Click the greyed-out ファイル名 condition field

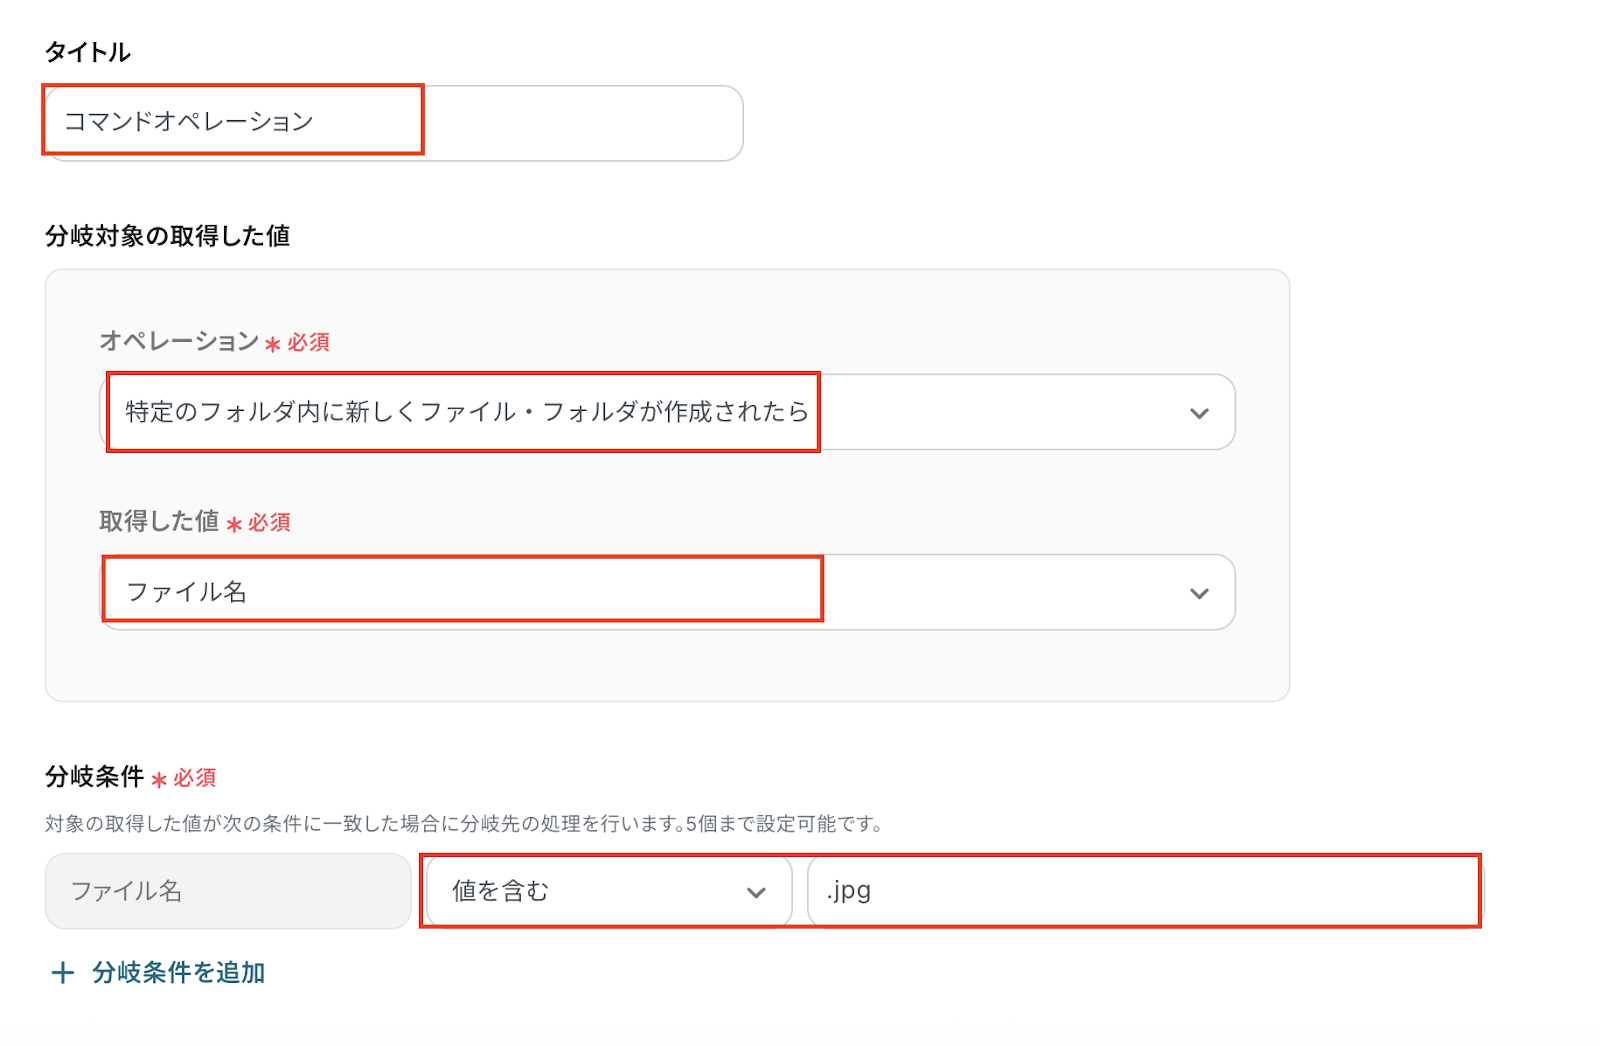pyautogui.click(x=228, y=891)
